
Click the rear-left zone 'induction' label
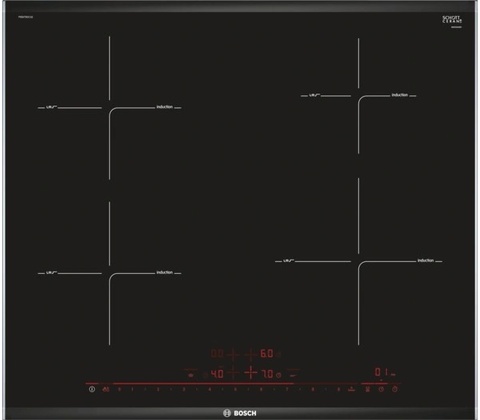pos(165,107)
